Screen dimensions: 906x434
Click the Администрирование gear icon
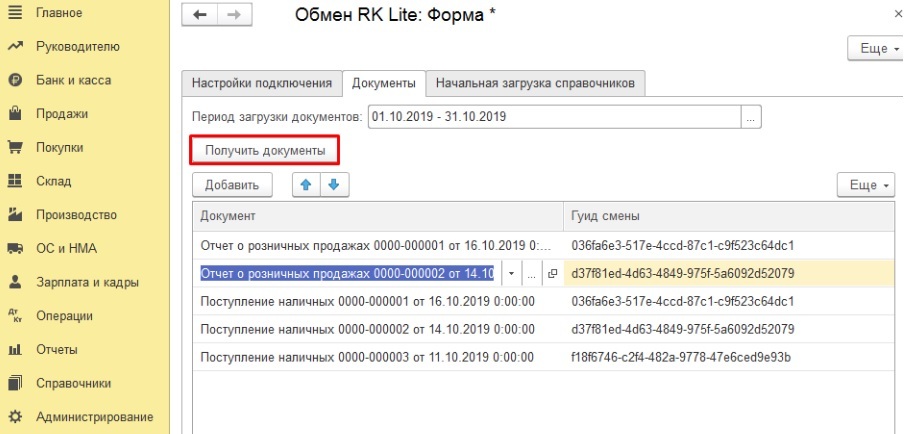[15, 417]
